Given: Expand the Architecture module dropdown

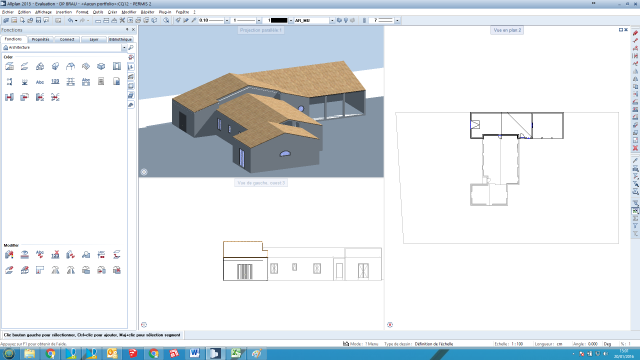Looking at the screenshot, I should pos(124,48).
